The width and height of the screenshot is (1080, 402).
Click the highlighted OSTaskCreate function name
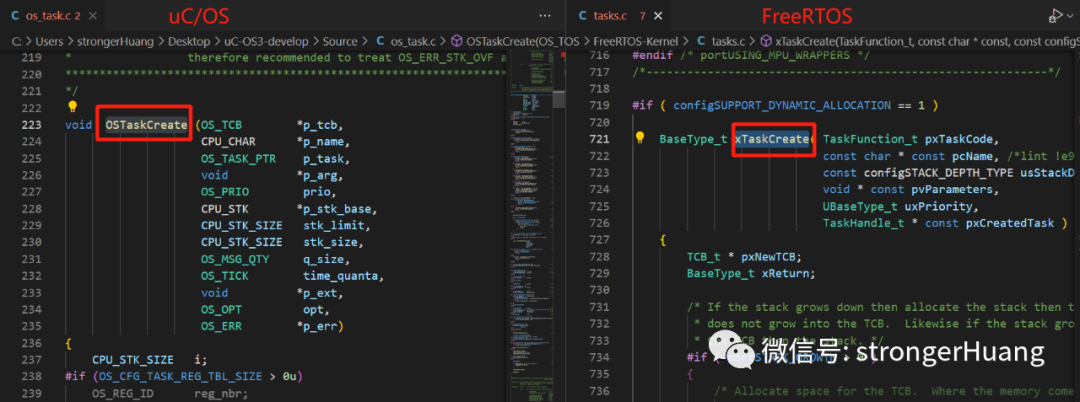click(x=146, y=125)
